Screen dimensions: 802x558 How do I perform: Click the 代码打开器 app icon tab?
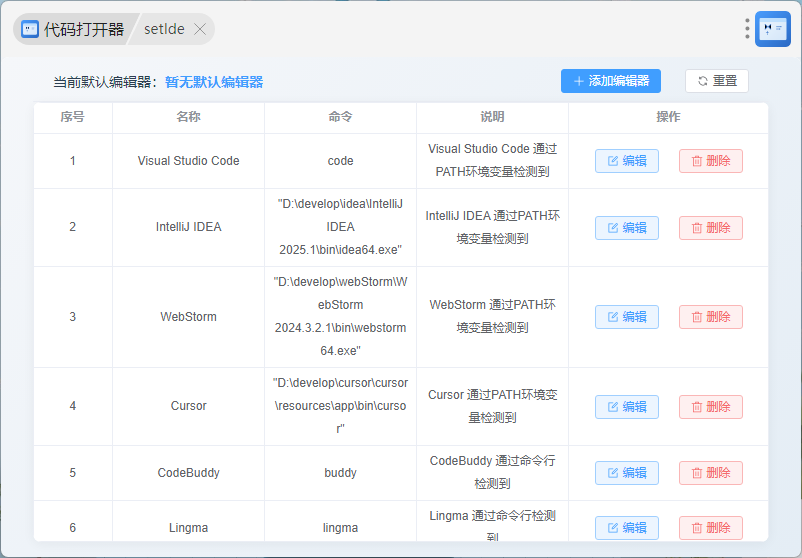click(70, 29)
